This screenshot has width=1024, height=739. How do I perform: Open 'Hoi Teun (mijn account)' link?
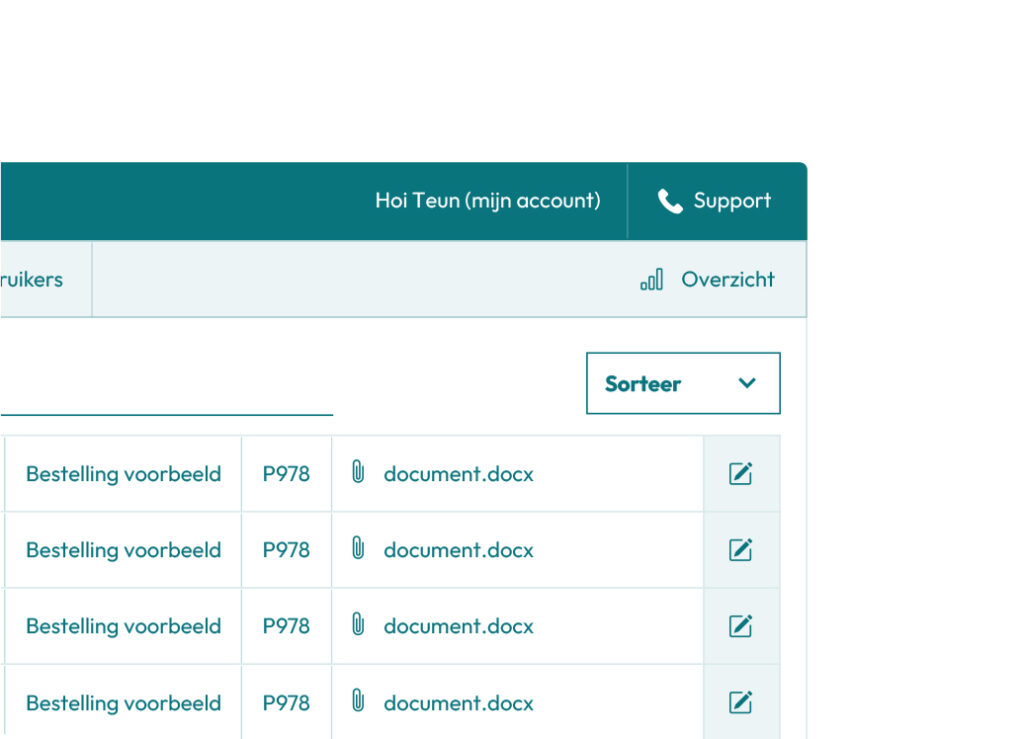pyautogui.click(x=488, y=201)
